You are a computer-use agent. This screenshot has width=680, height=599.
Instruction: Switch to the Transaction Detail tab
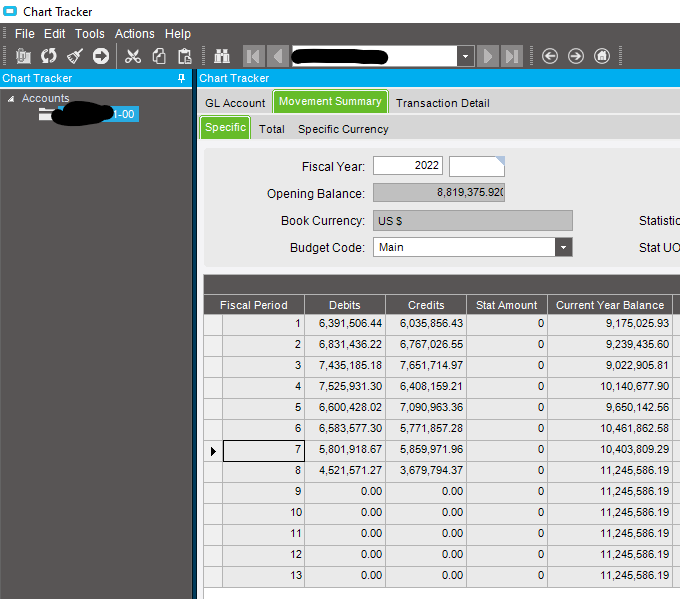(x=442, y=103)
